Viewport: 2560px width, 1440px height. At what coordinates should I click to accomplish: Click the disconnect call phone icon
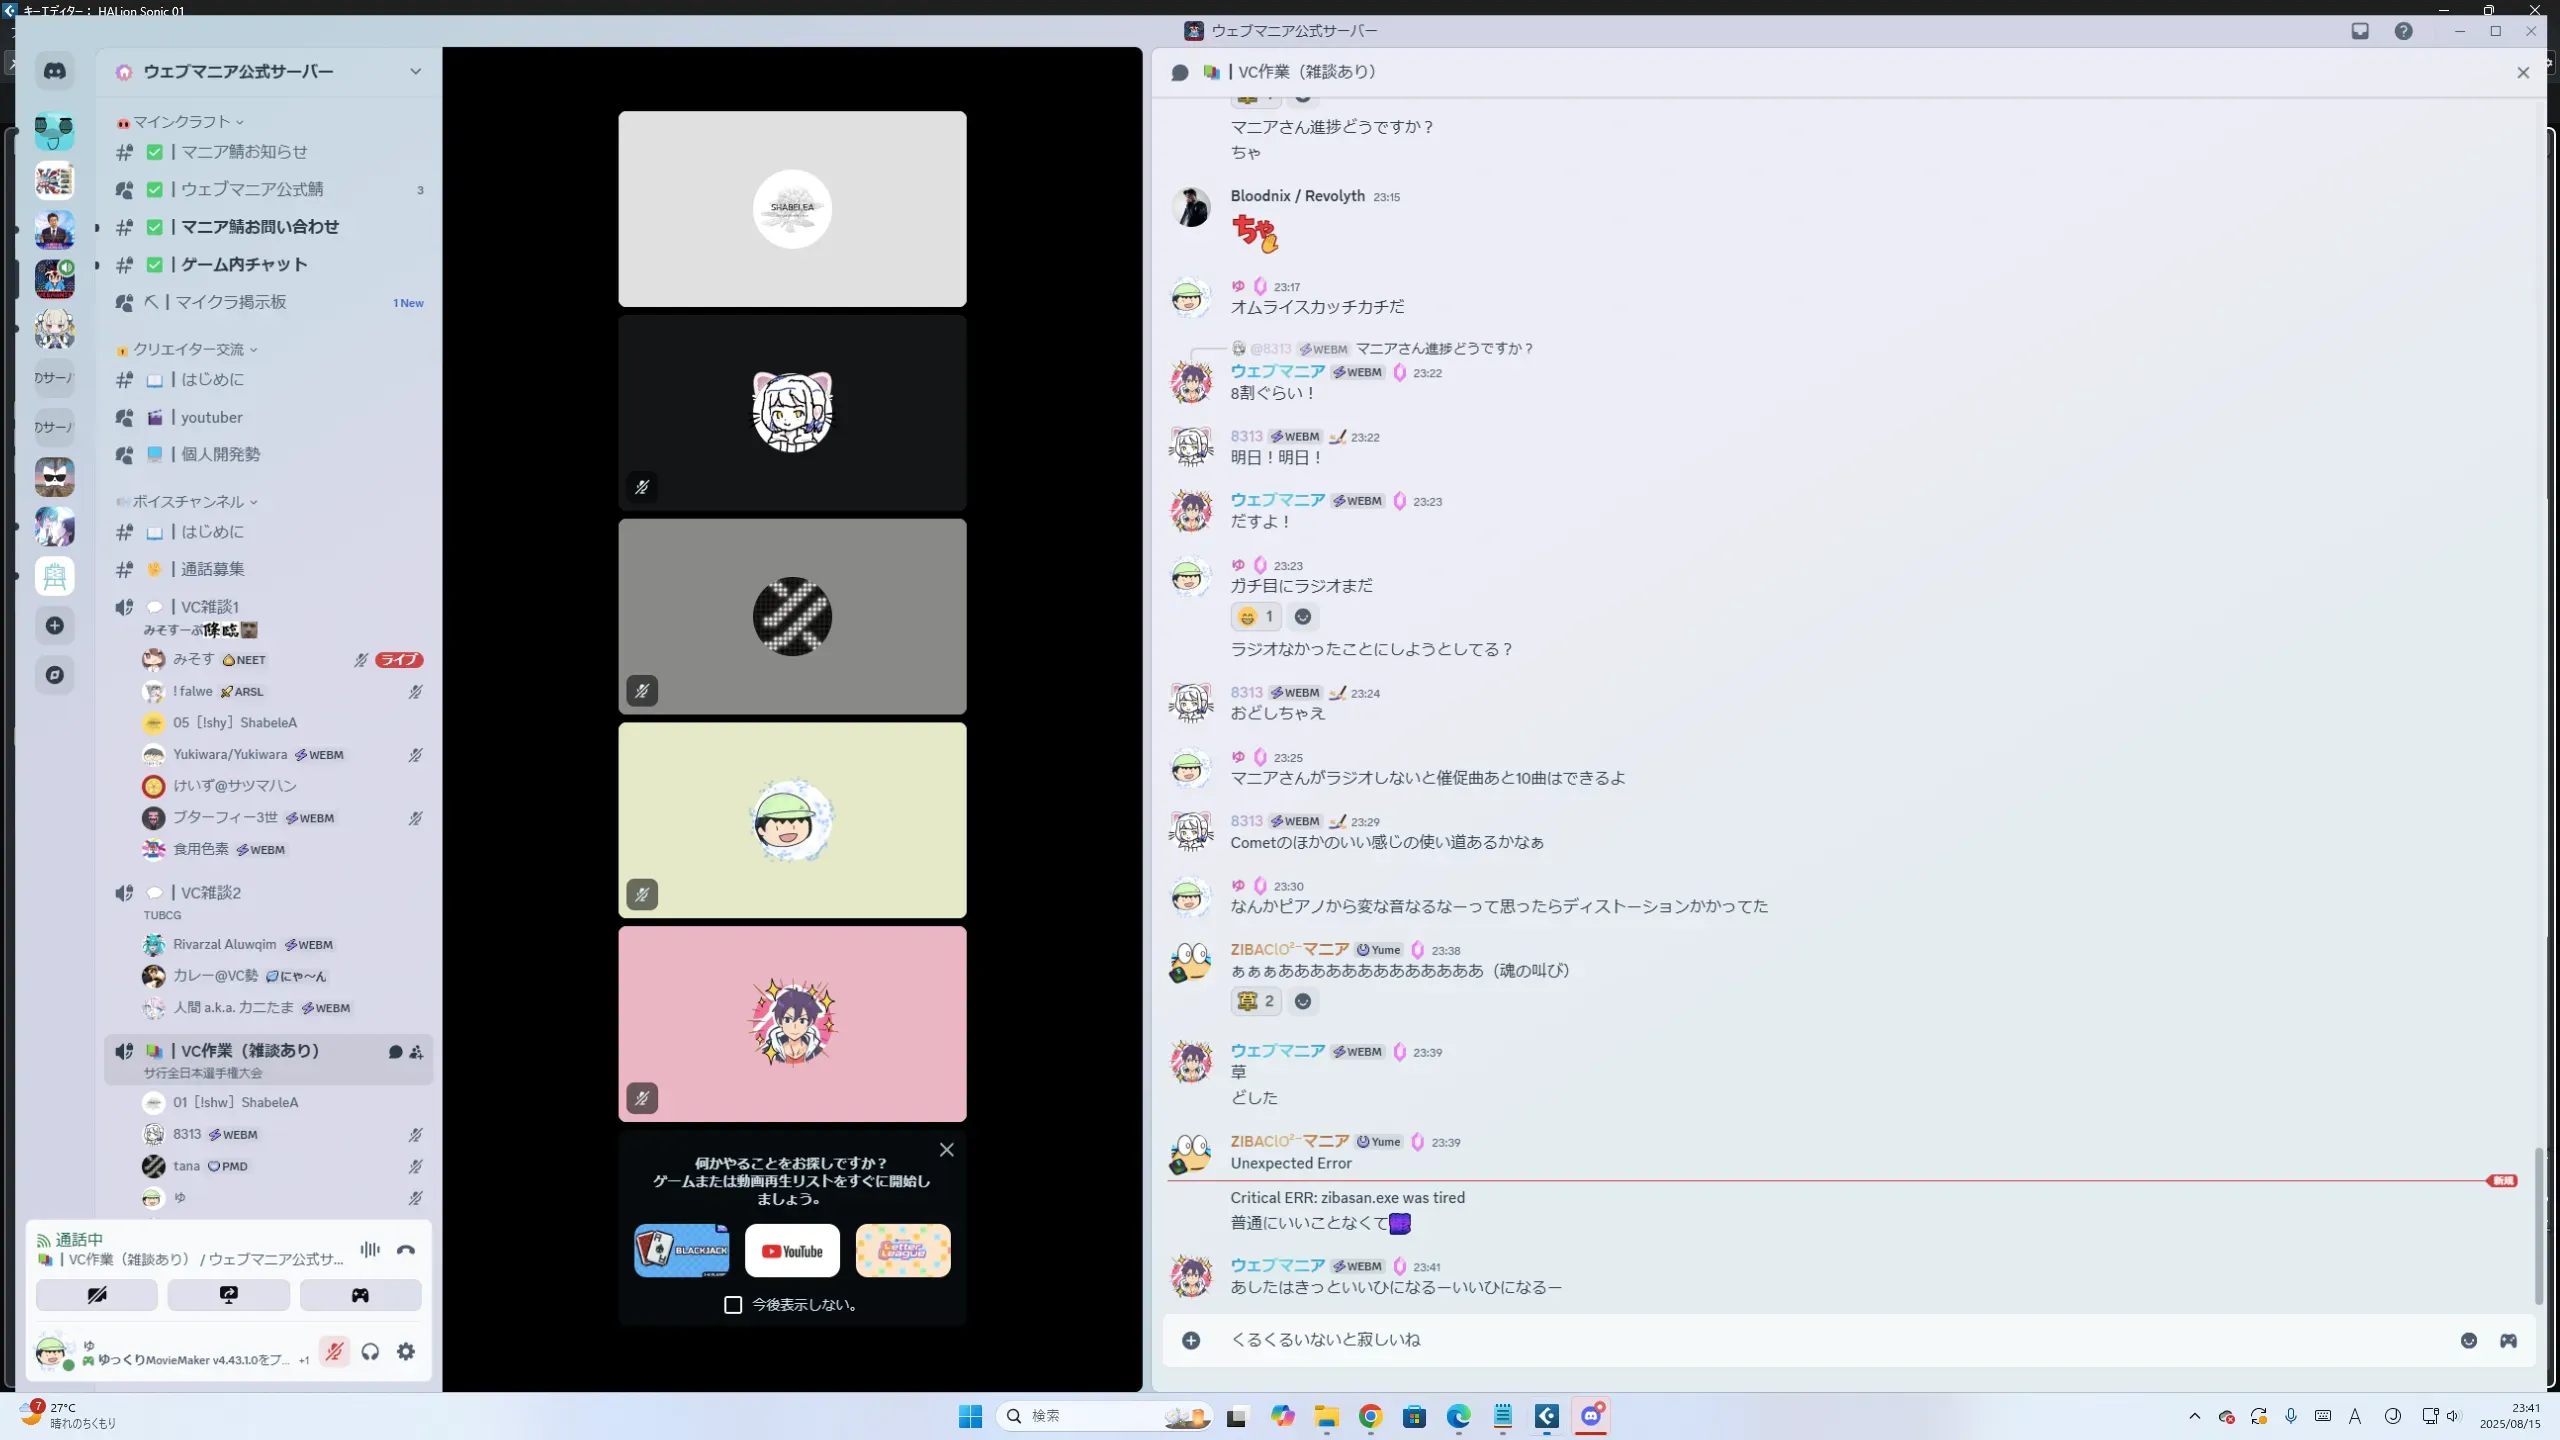[405, 1250]
